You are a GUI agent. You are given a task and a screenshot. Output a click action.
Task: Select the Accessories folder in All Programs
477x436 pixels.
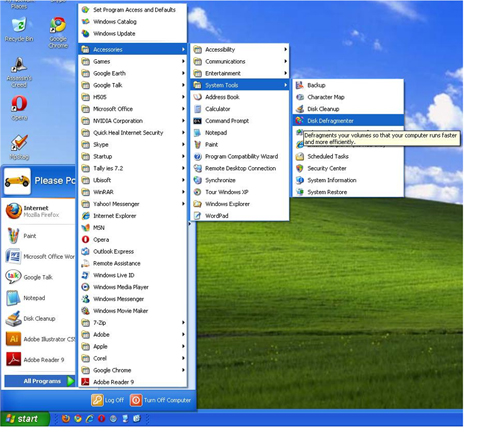132,49
